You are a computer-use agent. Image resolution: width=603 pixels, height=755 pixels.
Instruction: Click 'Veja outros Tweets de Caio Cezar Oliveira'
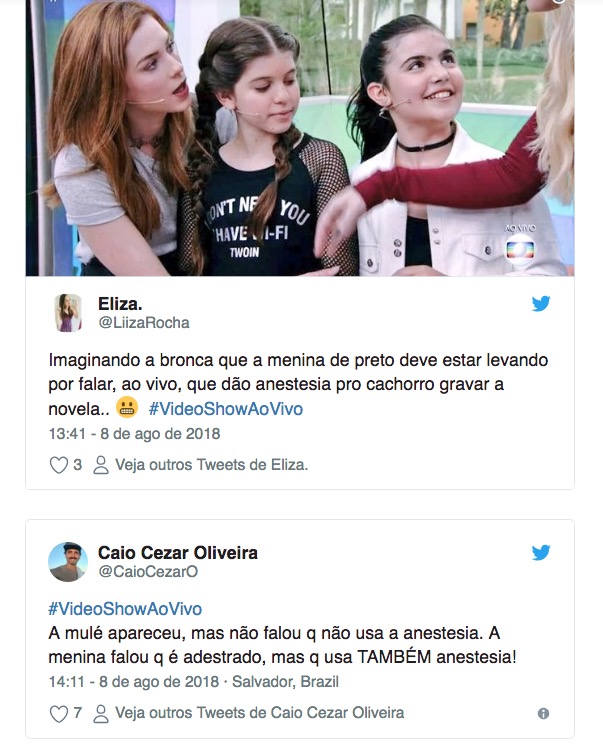260,713
